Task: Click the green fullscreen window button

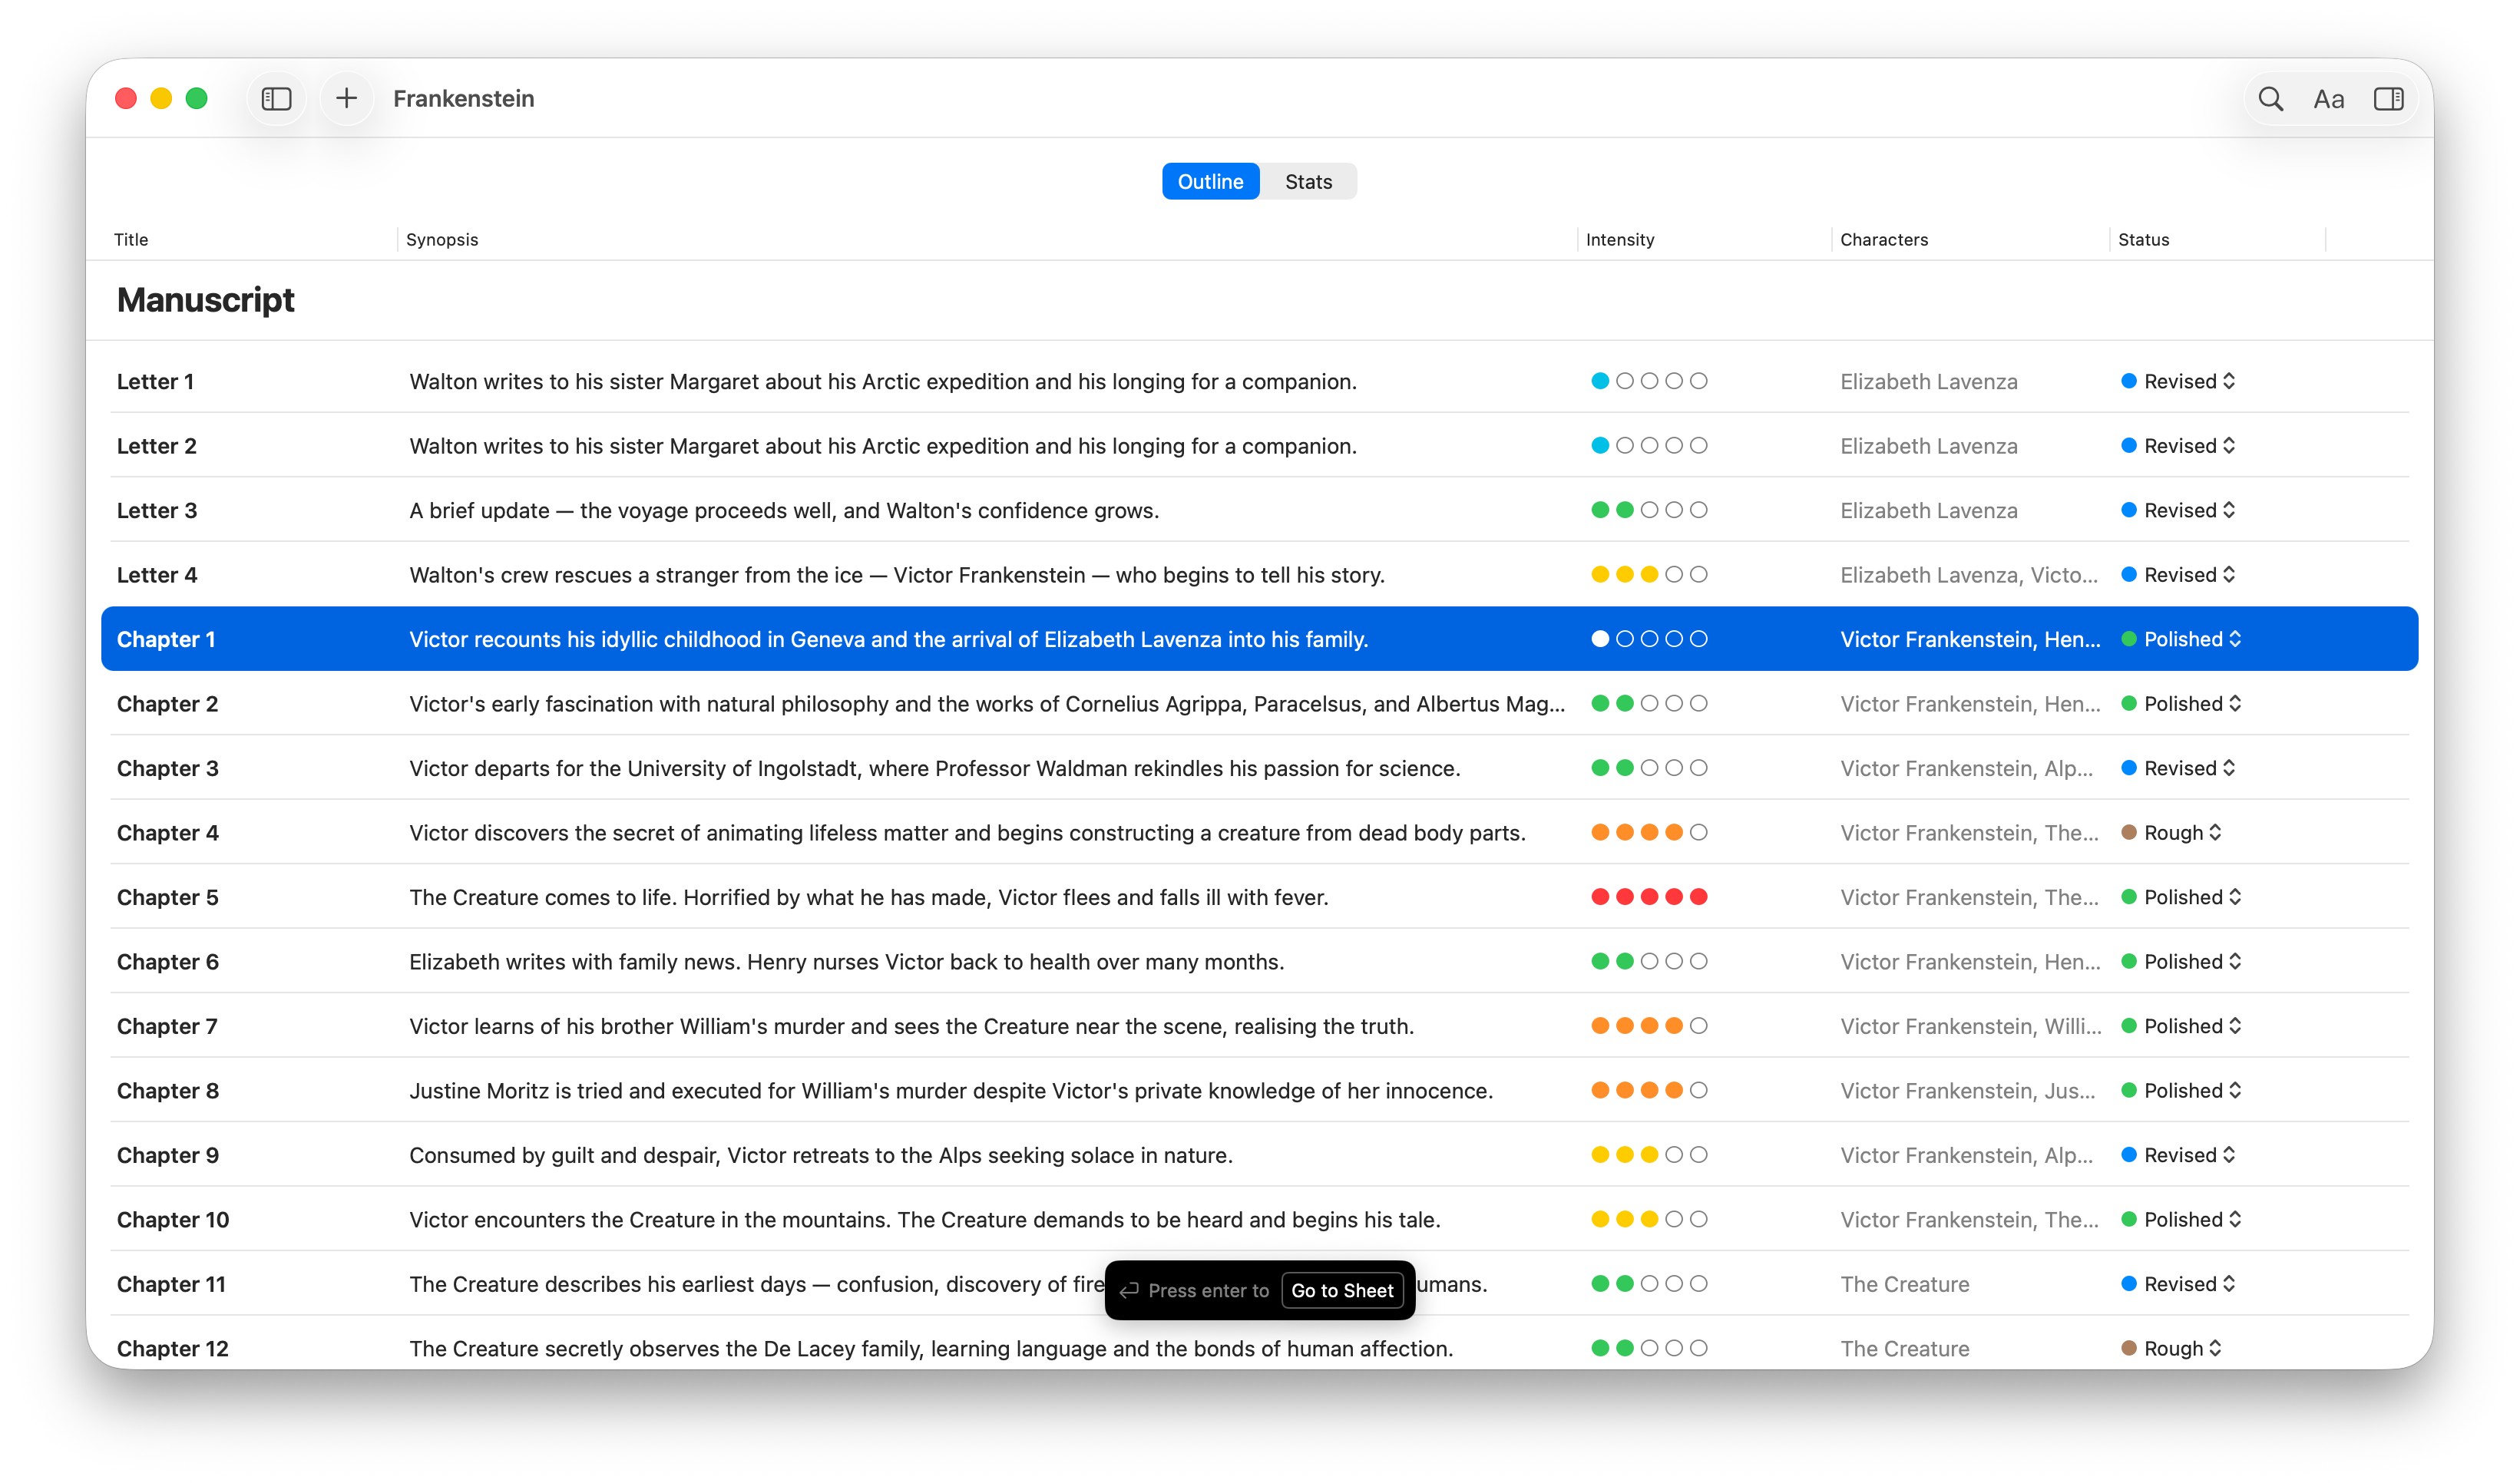Action: point(197,98)
